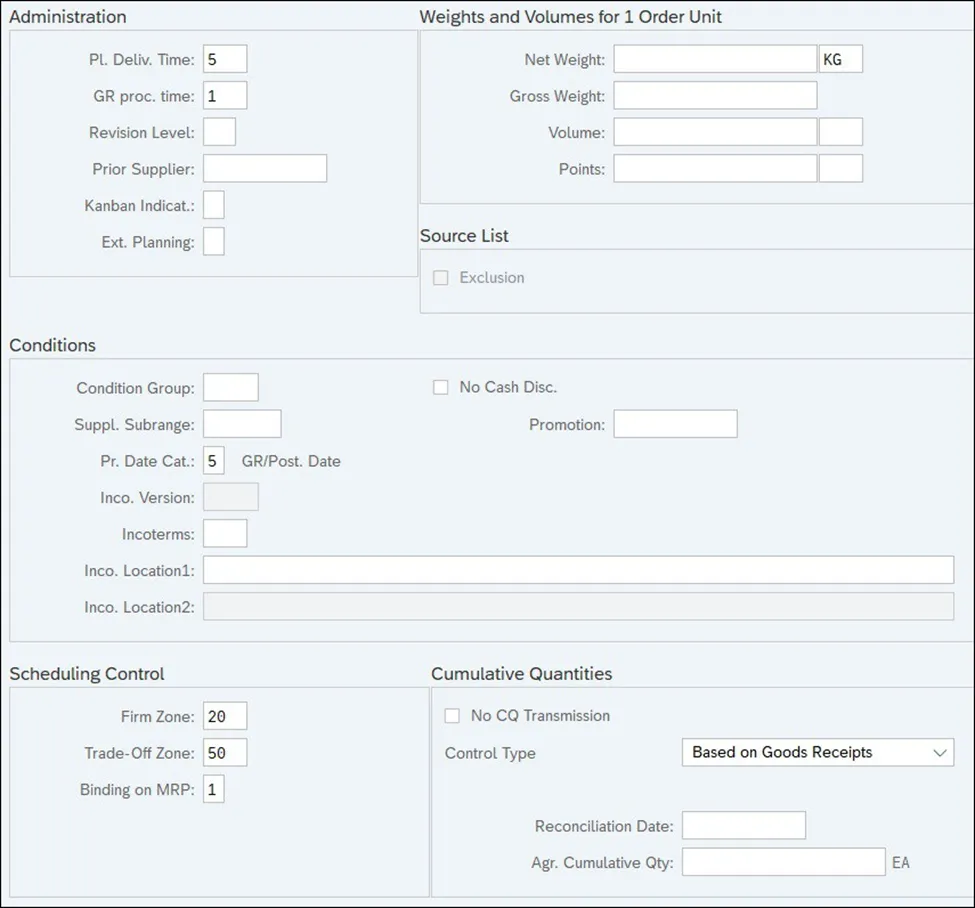Enable the No Cash Disc. checkbox
The image size is (975, 908).
coord(440,387)
